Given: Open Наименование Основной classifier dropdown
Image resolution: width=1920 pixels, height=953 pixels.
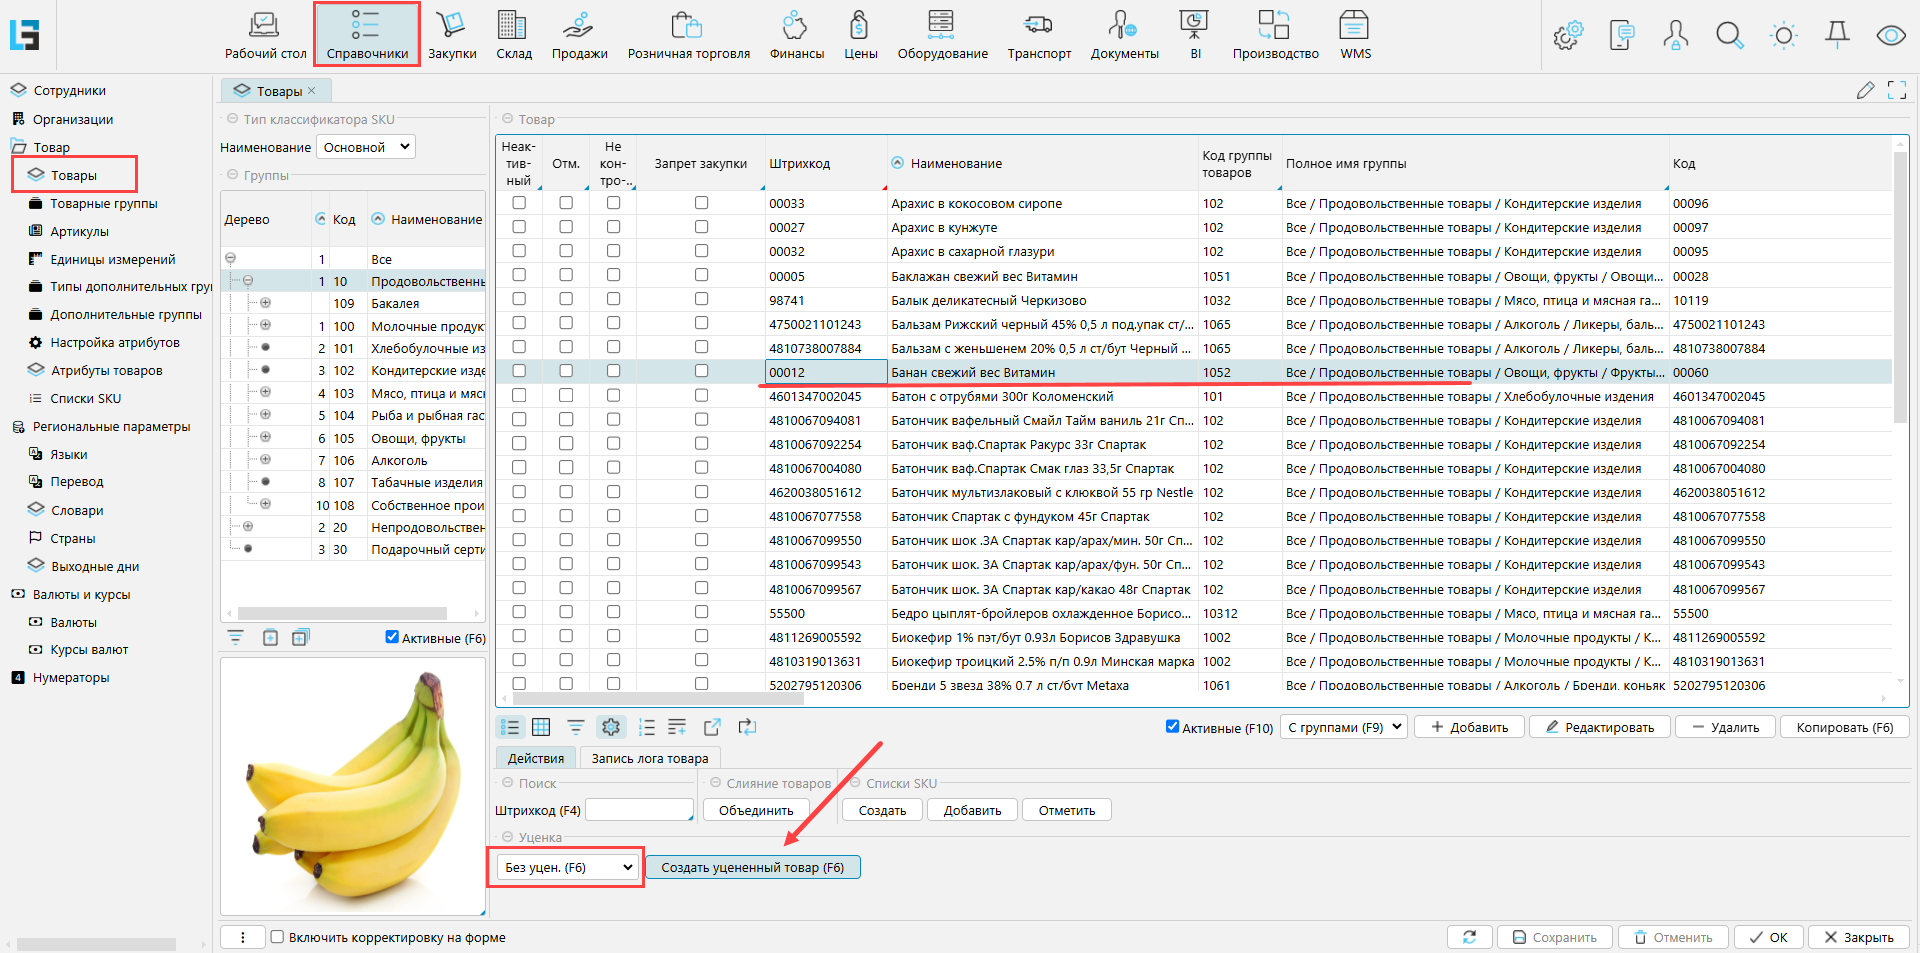Looking at the screenshot, I should point(367,147).
